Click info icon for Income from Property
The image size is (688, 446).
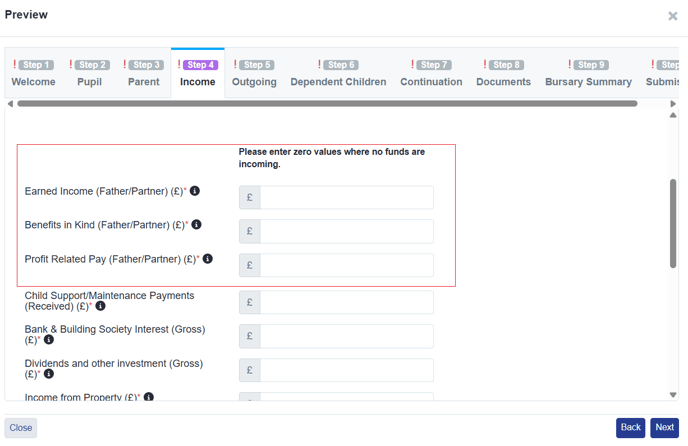(x=148, y=397)
